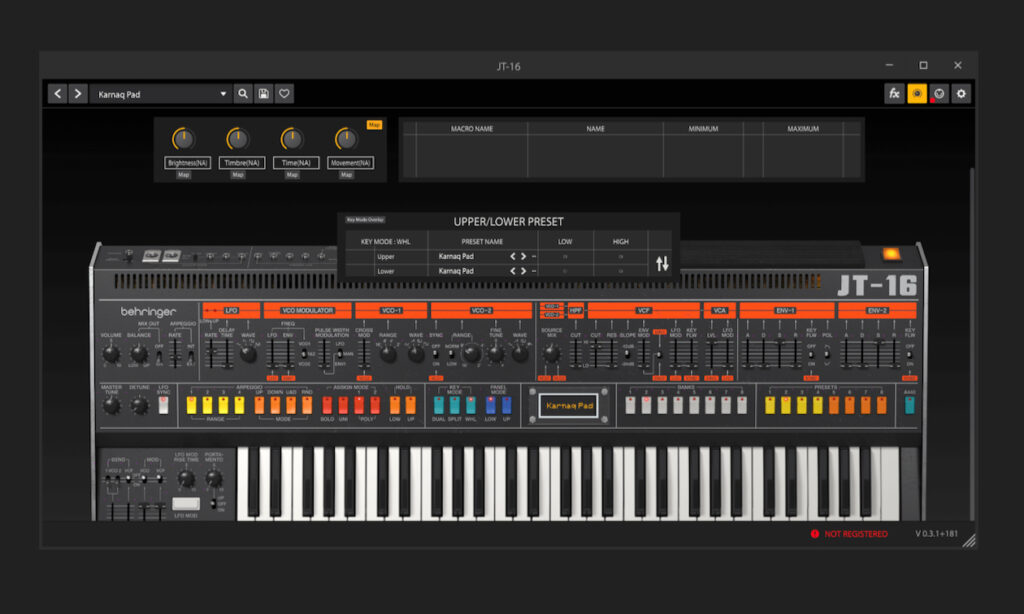Flip the ENV-1 Key Follow switch
This screenshot has height=614, width=1024.
(x=810, y=355)
